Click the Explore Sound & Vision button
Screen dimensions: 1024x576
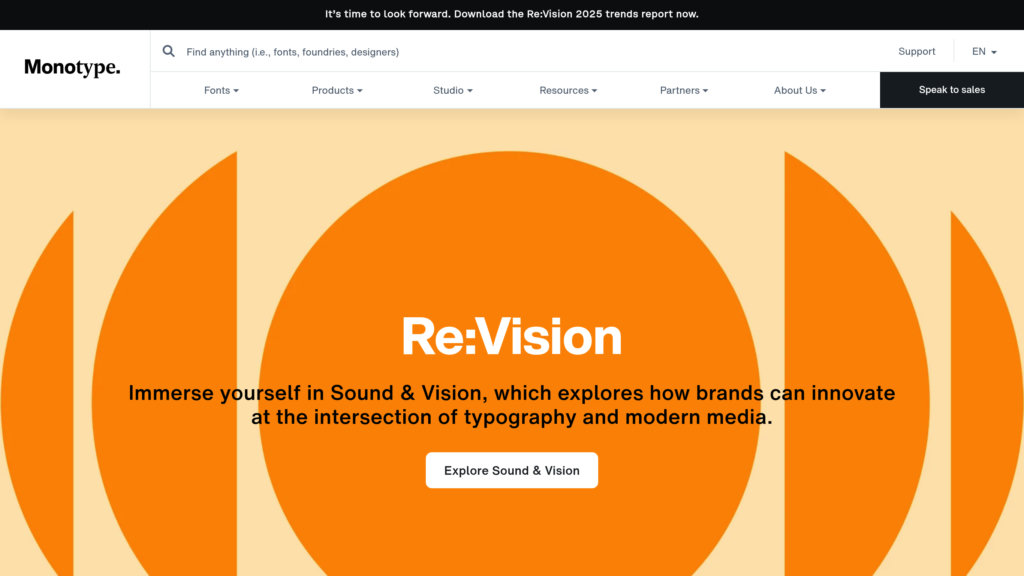512,470
